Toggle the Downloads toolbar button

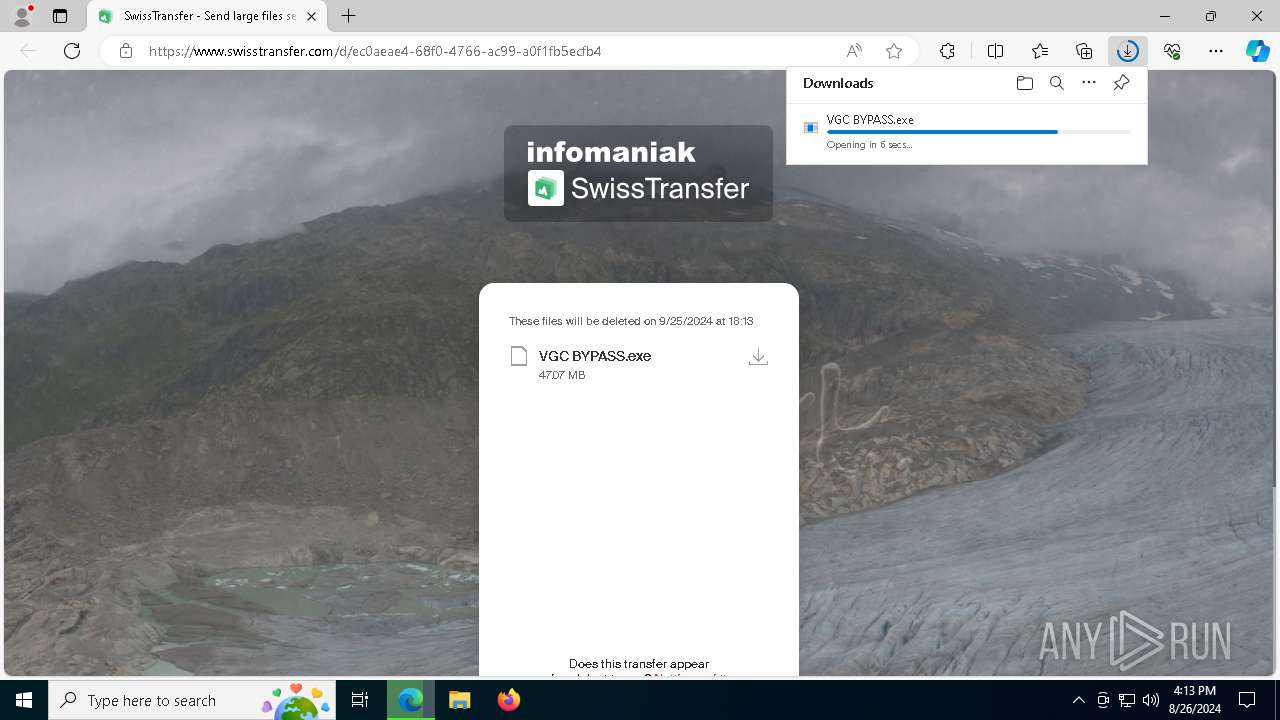[x=1128, y=51]
